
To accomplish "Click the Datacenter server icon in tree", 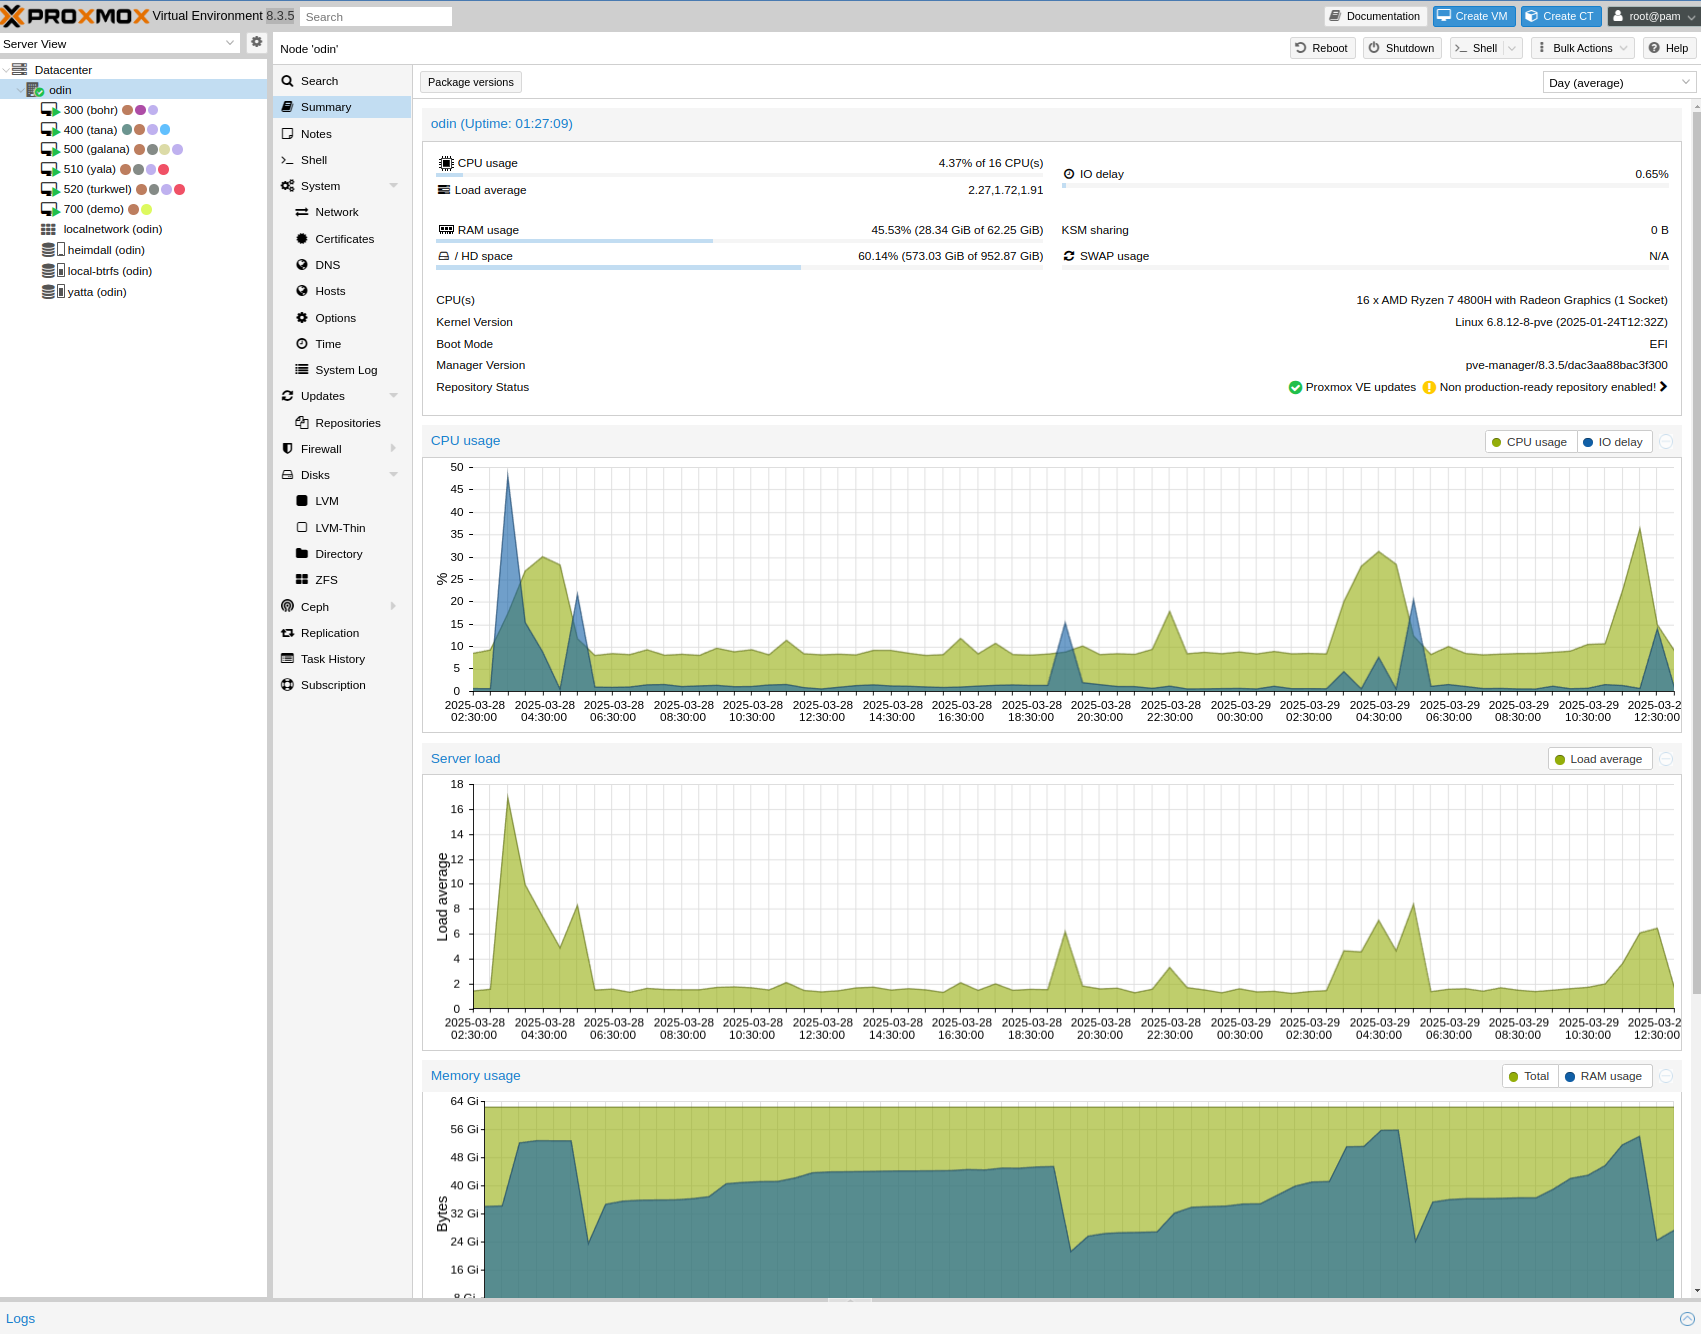I will tap(19, 70).
